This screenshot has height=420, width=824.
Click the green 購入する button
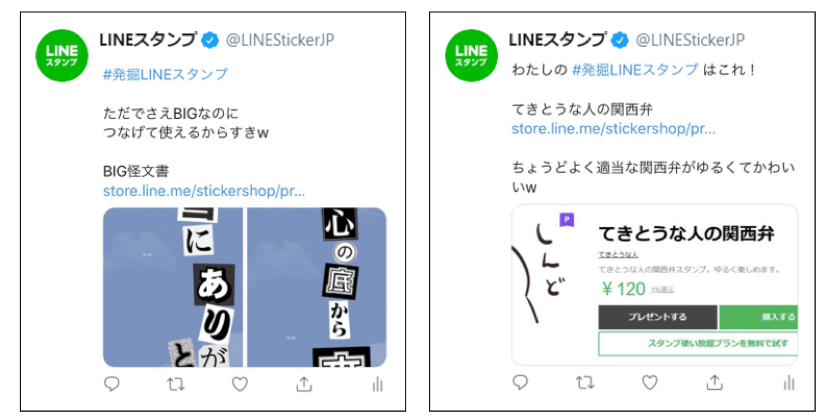pyautogui.click(x=758, y=317)
